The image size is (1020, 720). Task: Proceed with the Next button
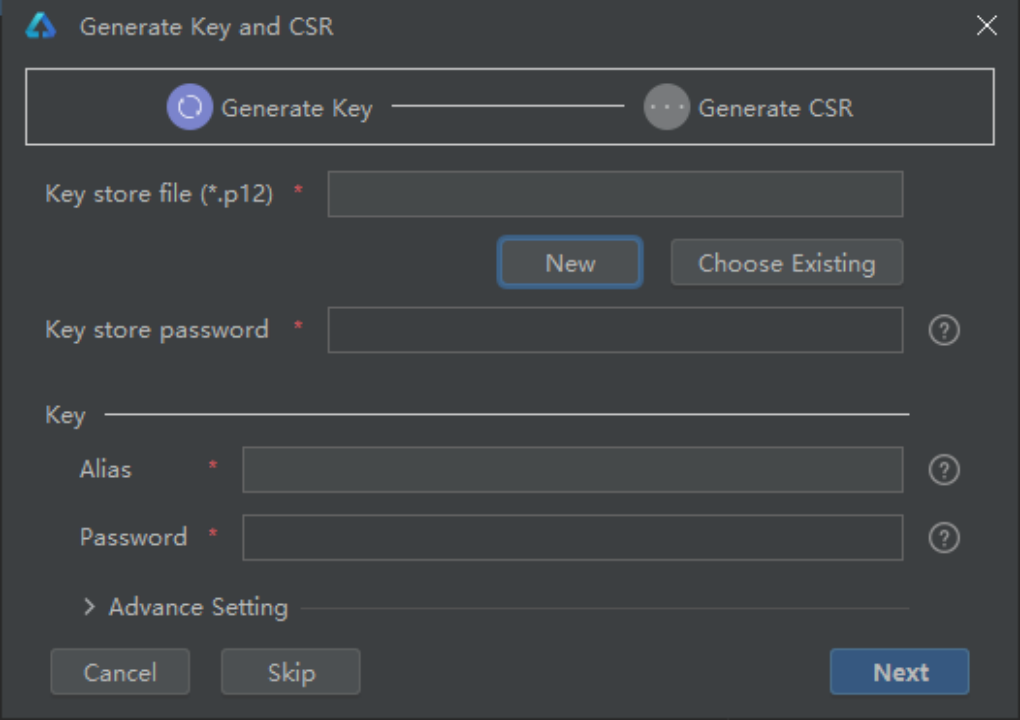coord(899,672)
